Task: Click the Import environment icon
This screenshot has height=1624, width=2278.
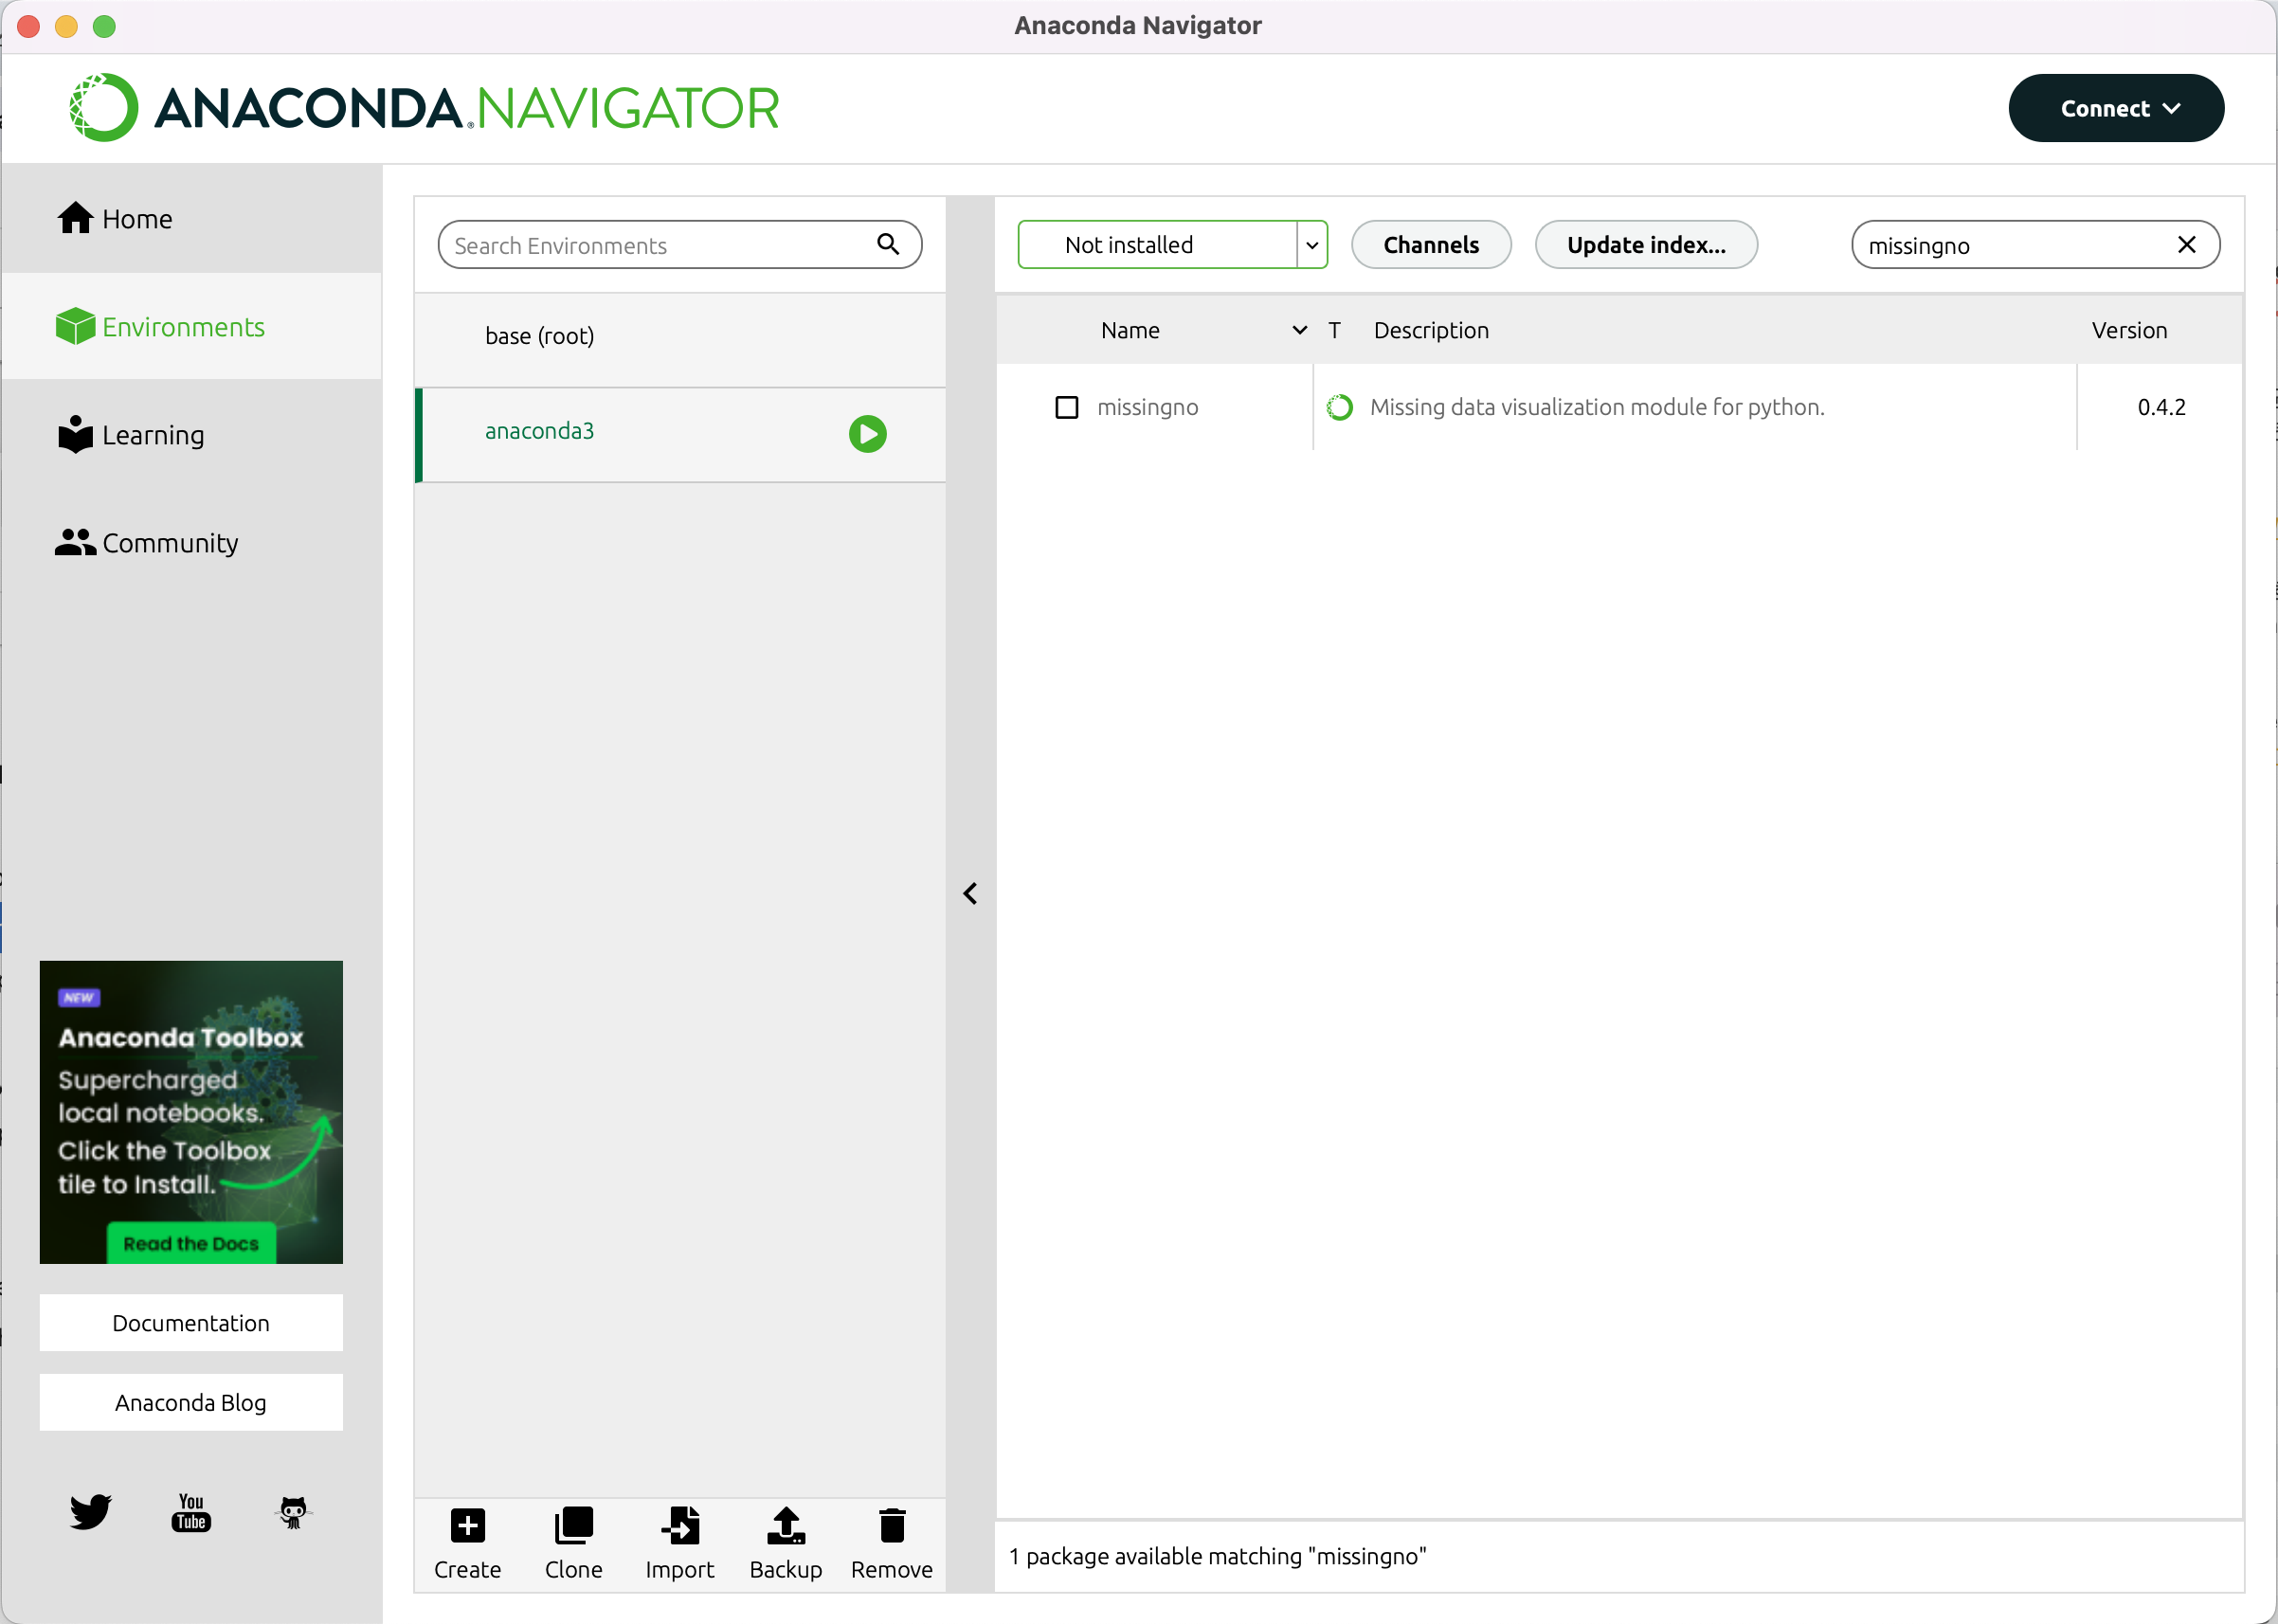Action: 680,1526
